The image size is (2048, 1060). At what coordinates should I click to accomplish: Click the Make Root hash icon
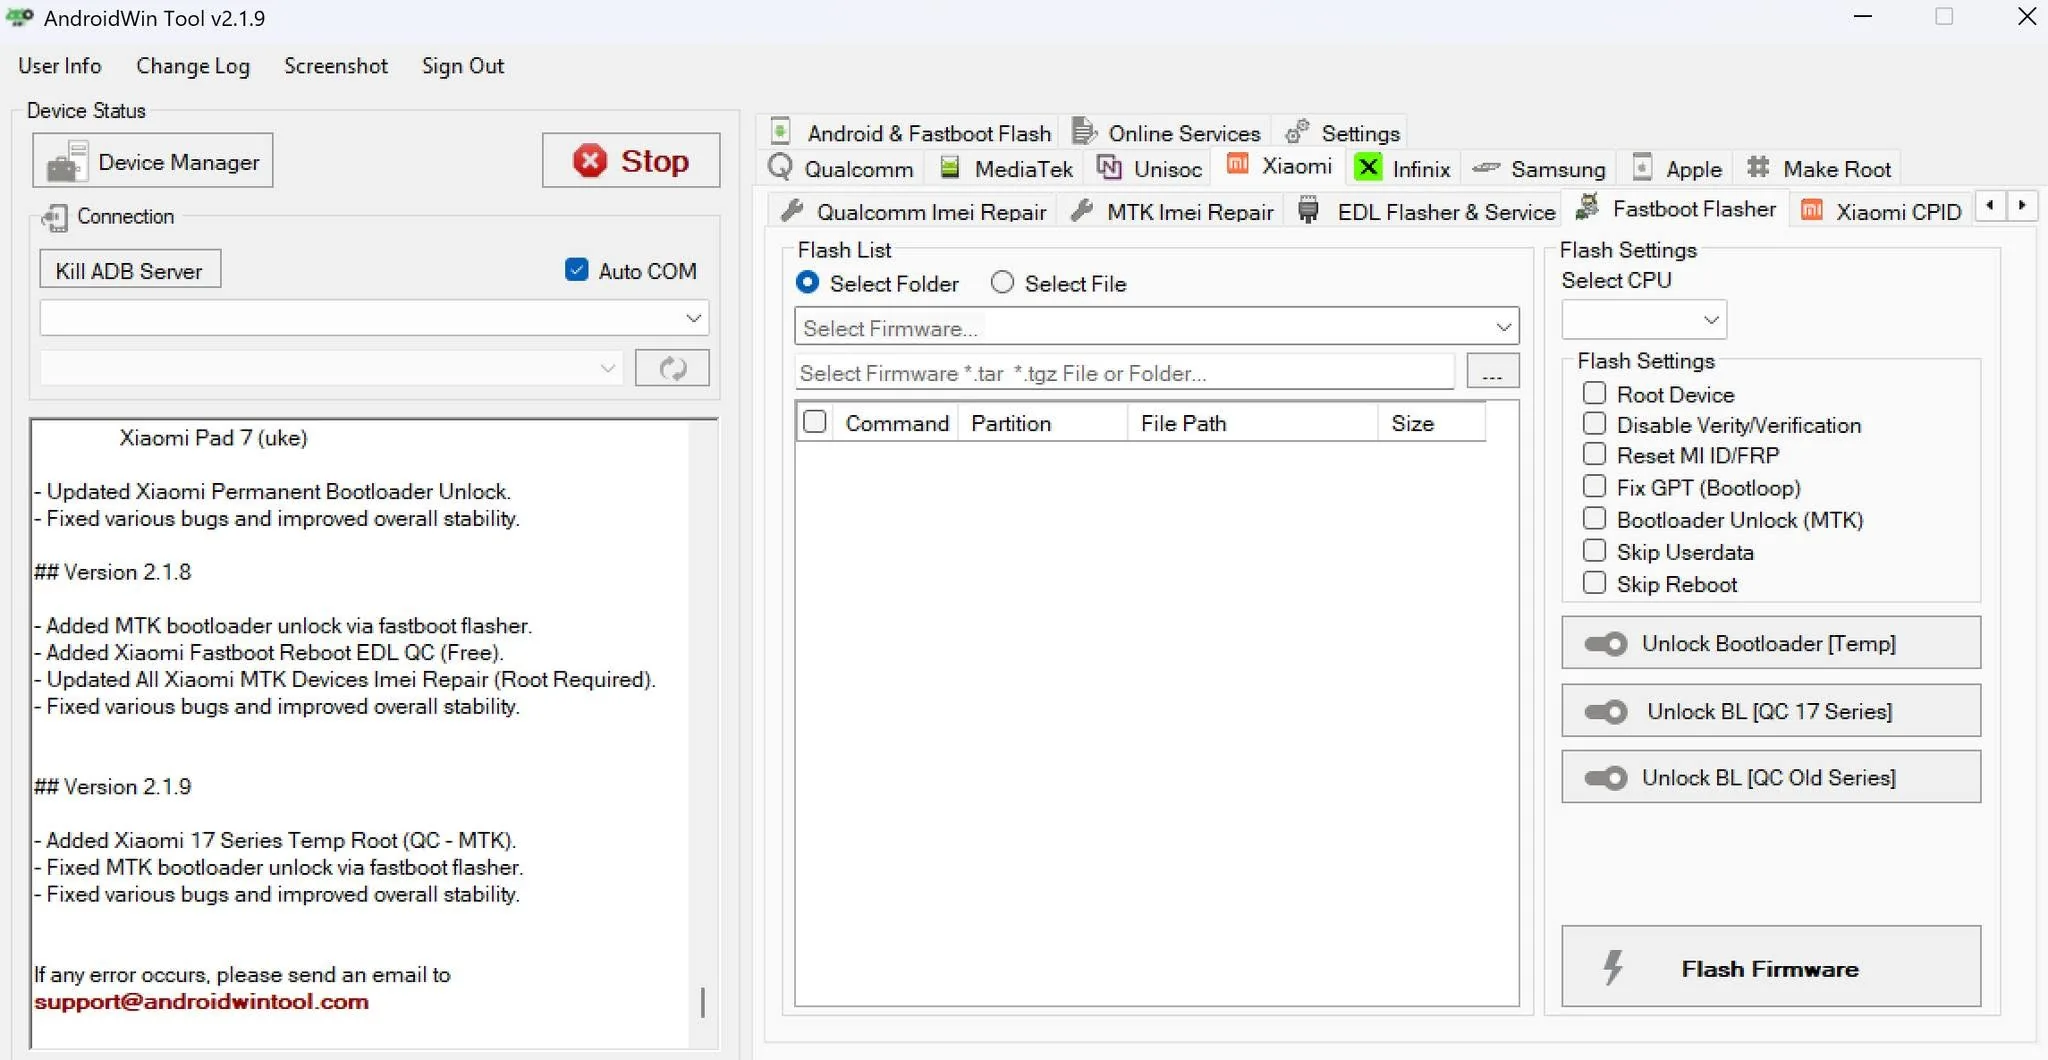(x=1758, y=168)
